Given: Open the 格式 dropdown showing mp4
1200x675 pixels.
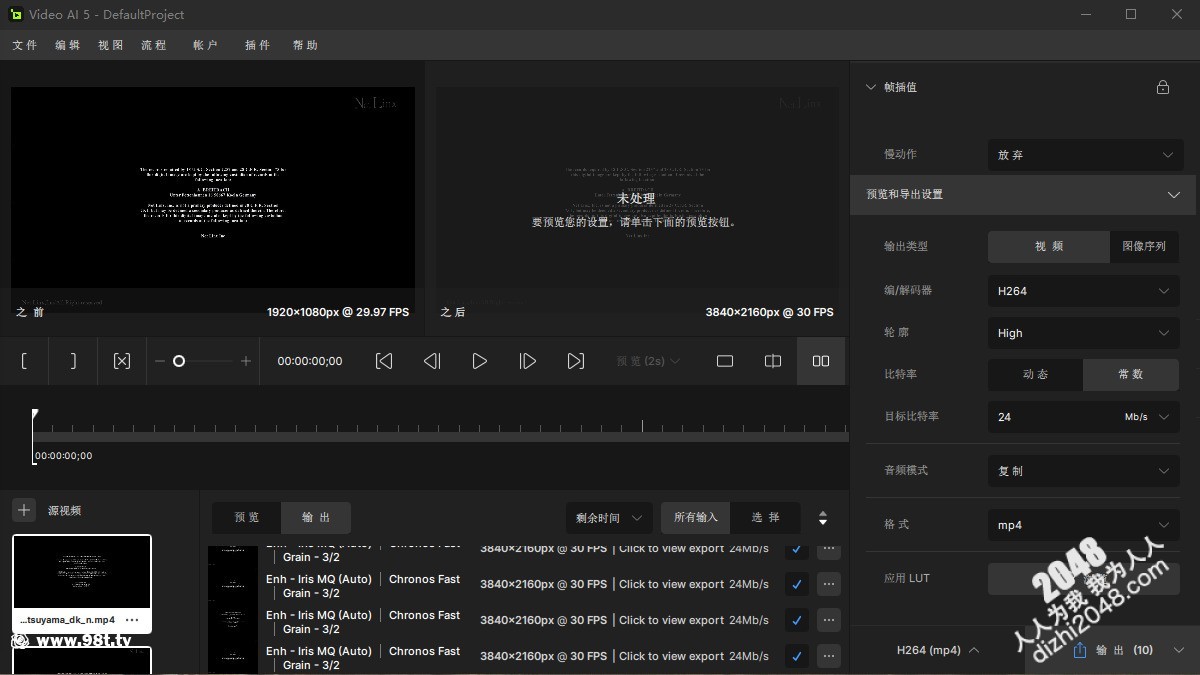Looking at the screenshot, I should pyautogui.click(x=1085, y=525).
